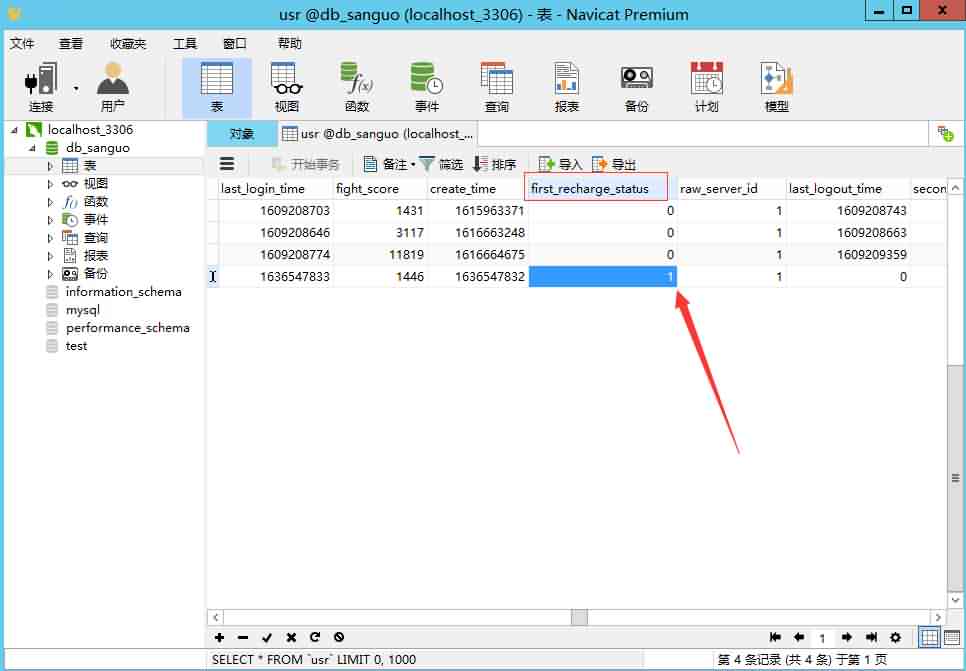Image resolution: width=966 pixels, height=671 pixels.
Task: Switch to the 对象 tab
Action: (x=242, y=134)
